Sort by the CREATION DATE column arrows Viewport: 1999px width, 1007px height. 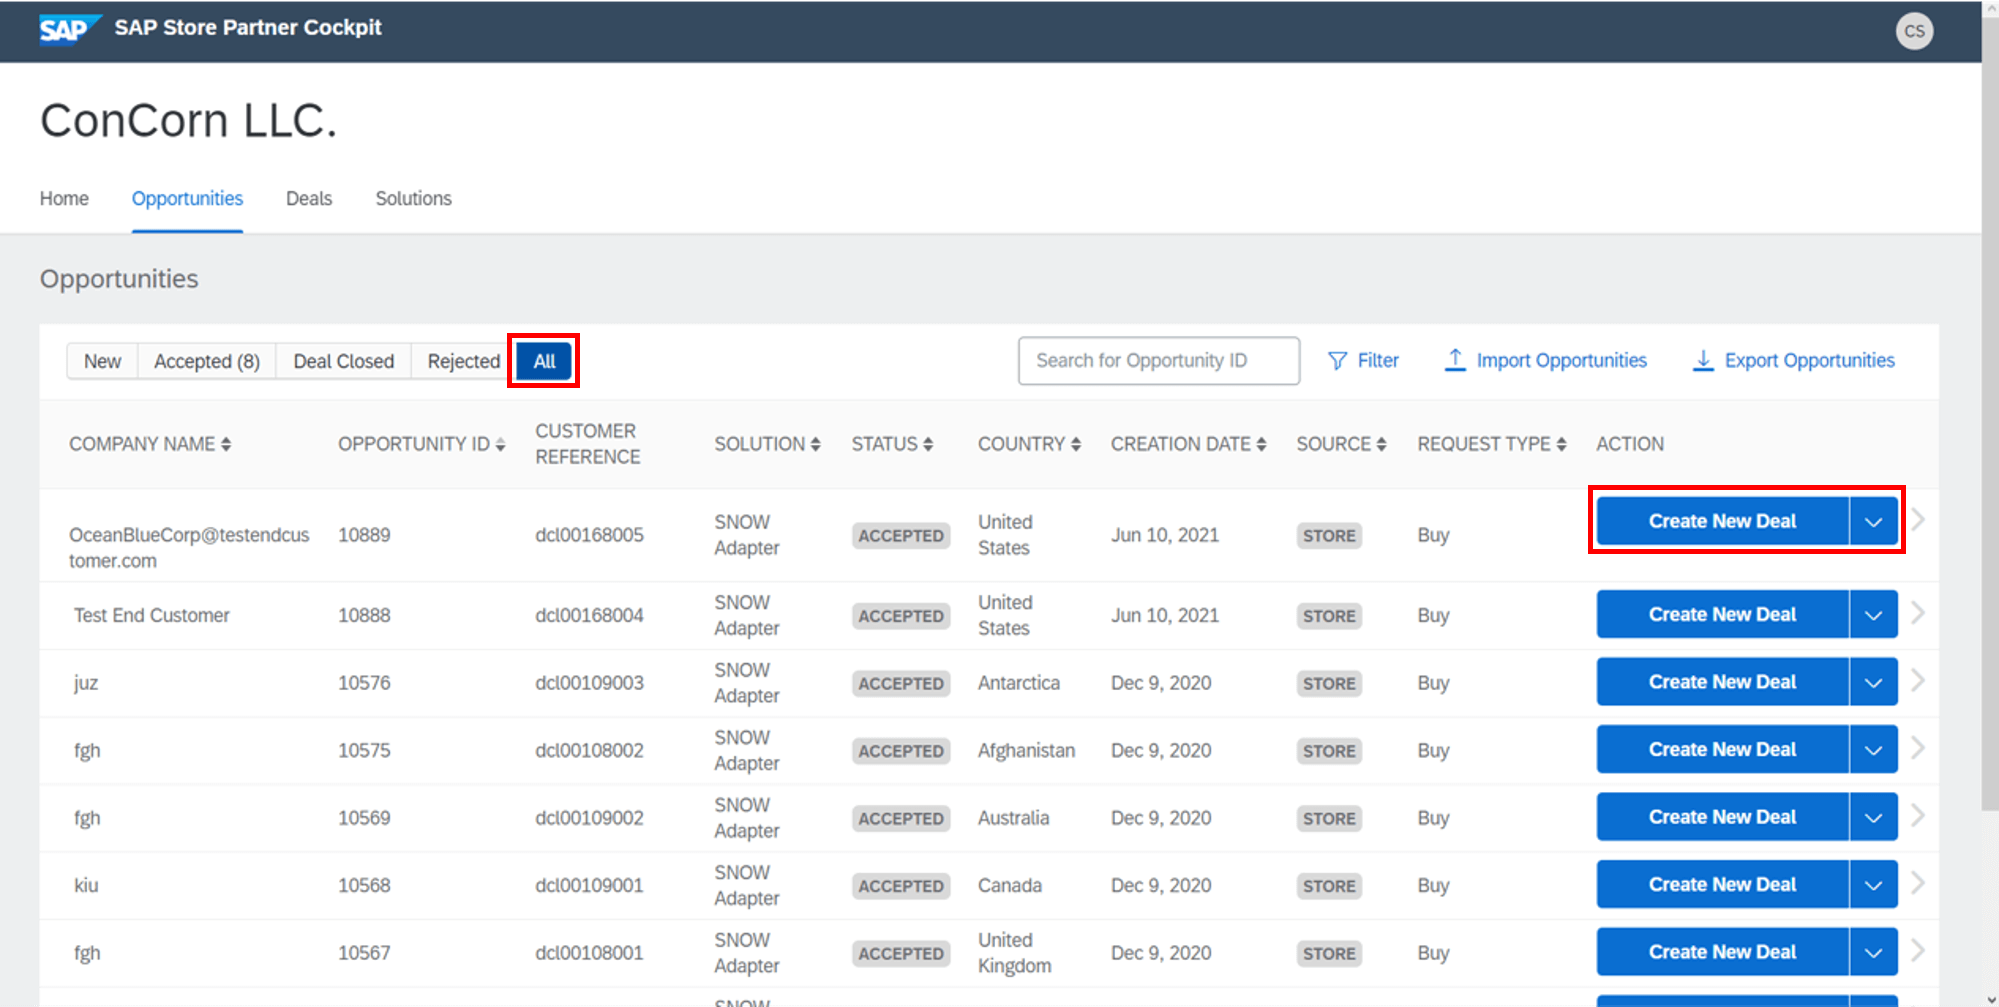[x=1263, y=443]
